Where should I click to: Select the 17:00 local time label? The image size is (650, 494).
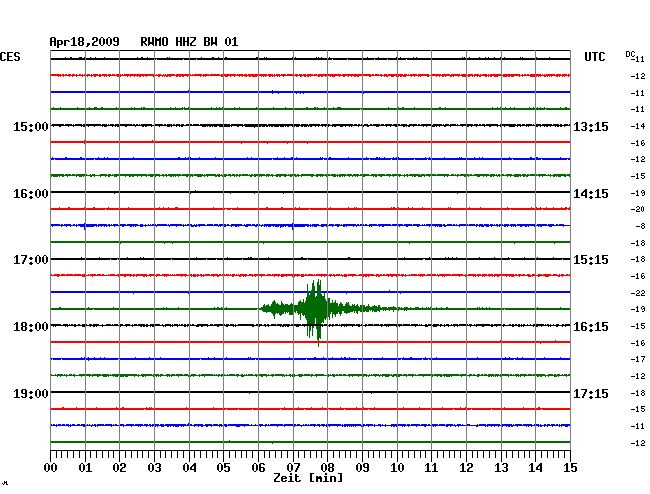(31, 260)
